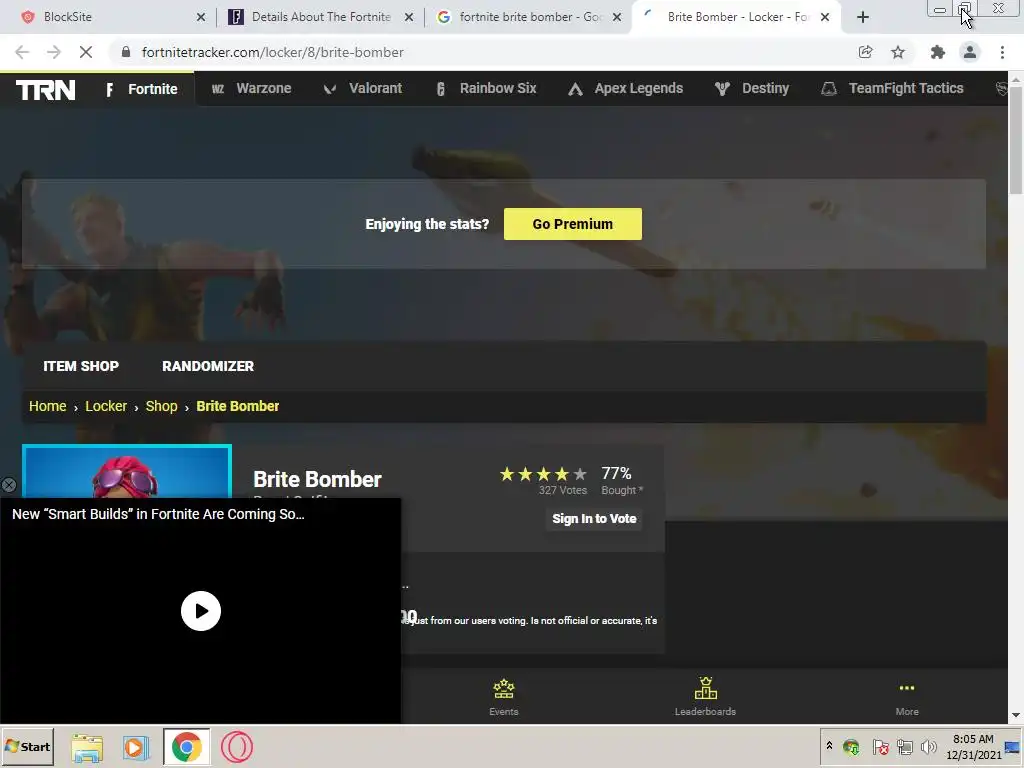Follow the Home breadcrumb link

[x=48, y=406]
